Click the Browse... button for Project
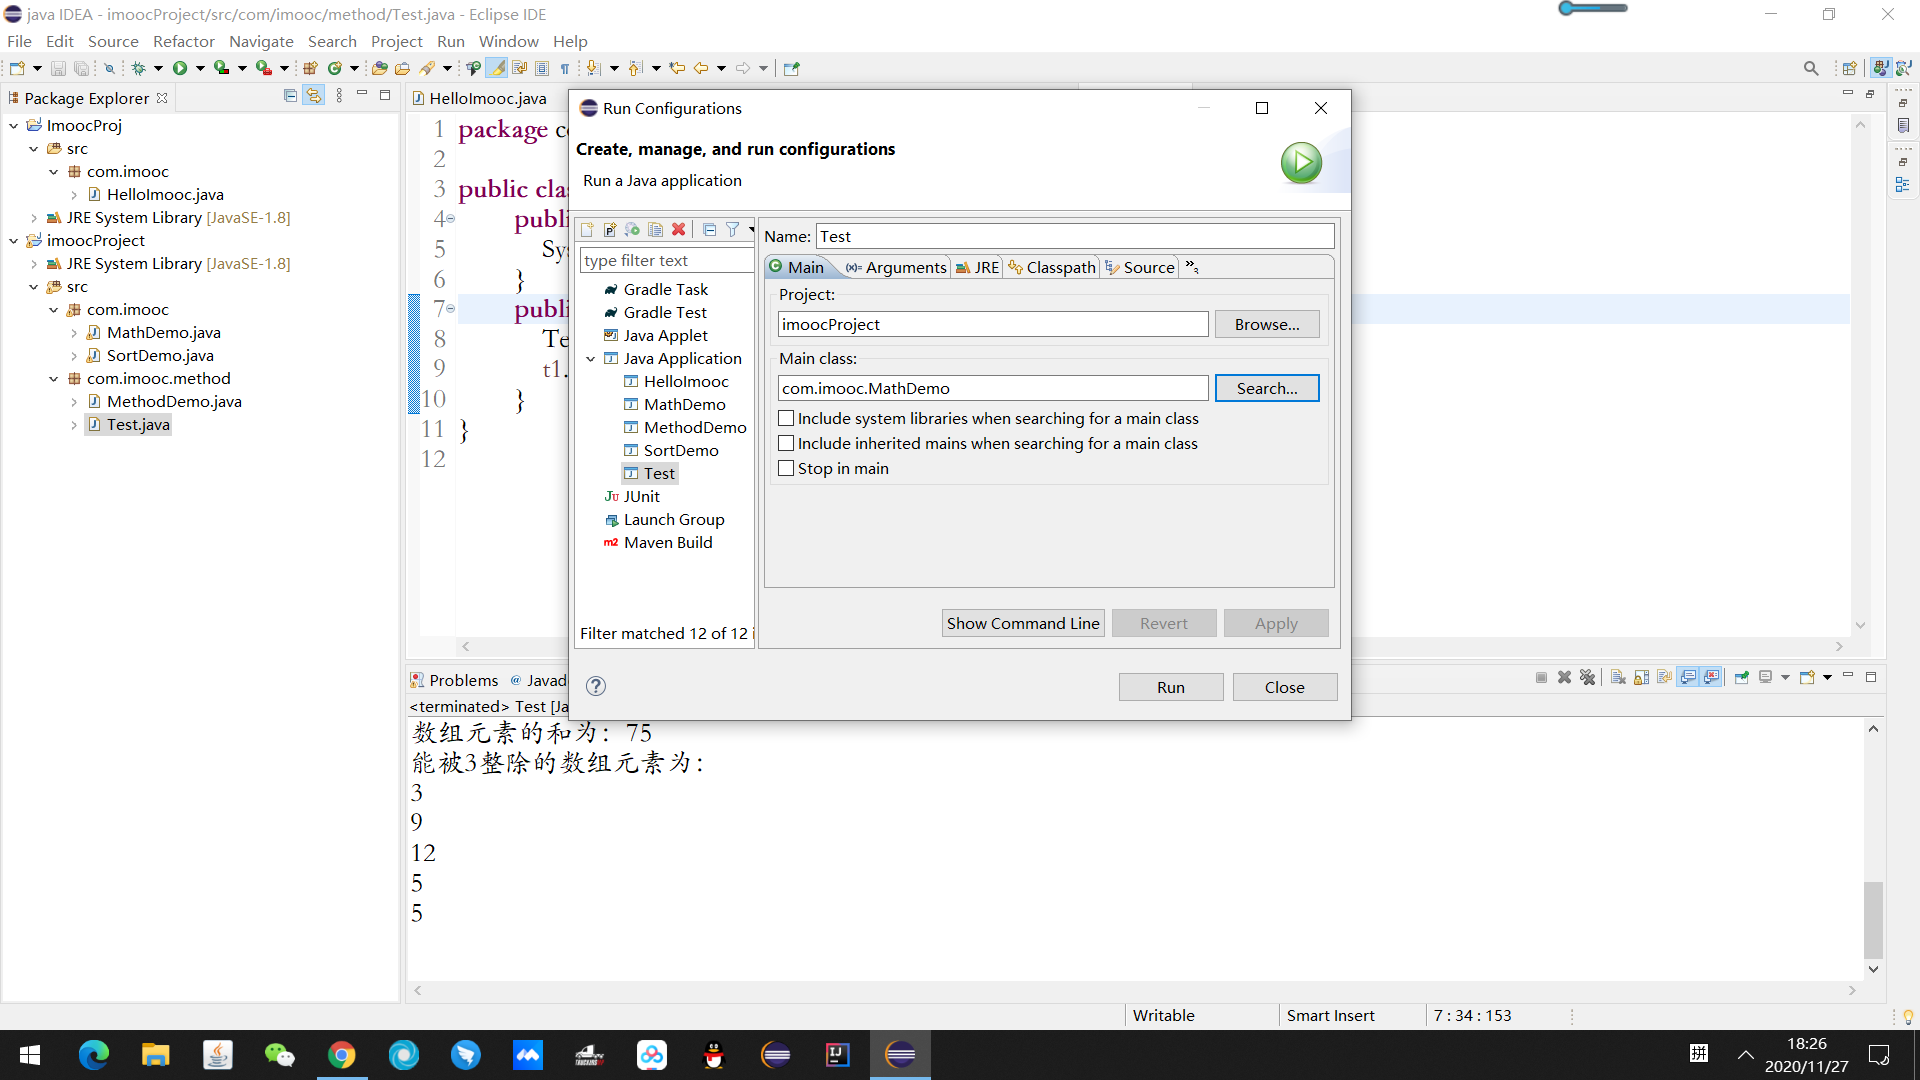This screenshot has width=1920, height=1080. (1267, 324)
